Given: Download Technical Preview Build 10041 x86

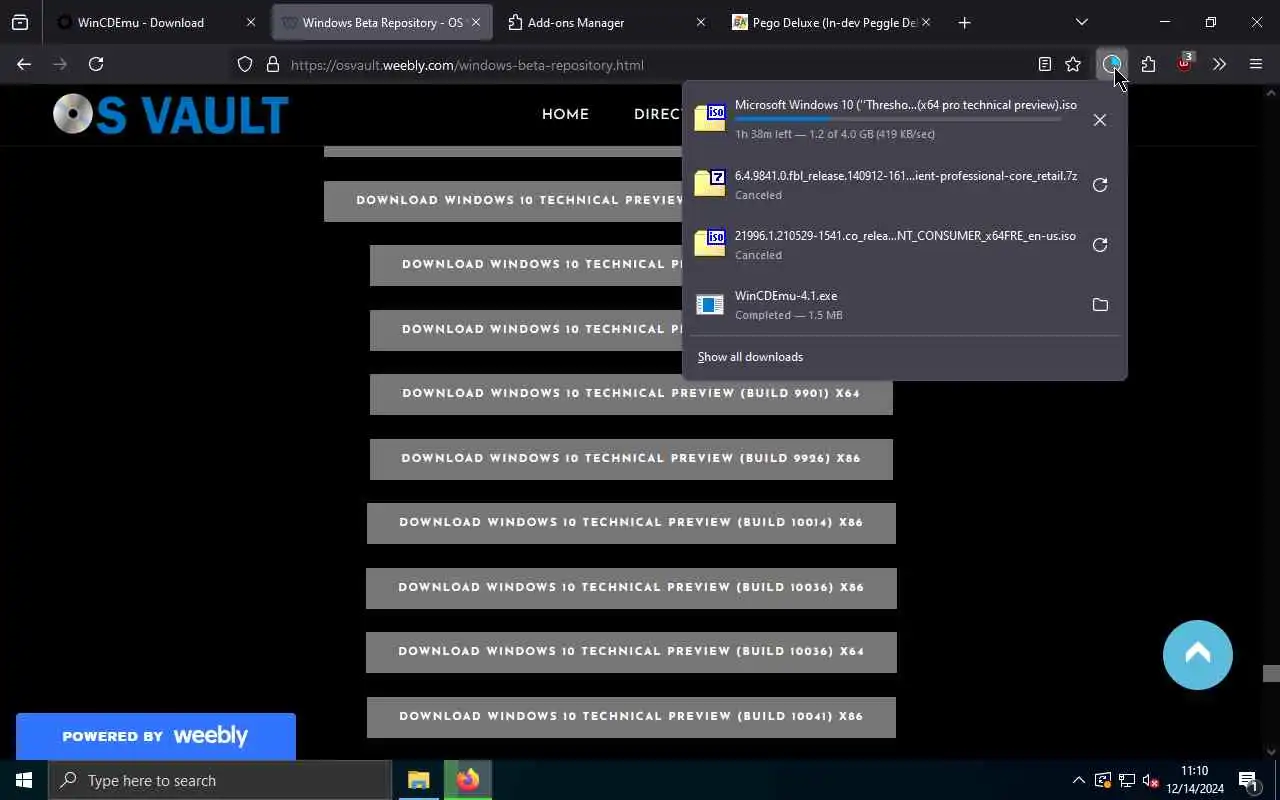Looking at the screenshot, I should pyautogui.click(x=631, y=717).
